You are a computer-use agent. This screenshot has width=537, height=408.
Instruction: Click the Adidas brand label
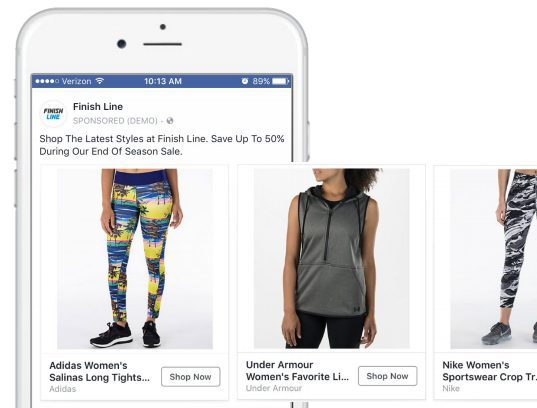(62, 389)
